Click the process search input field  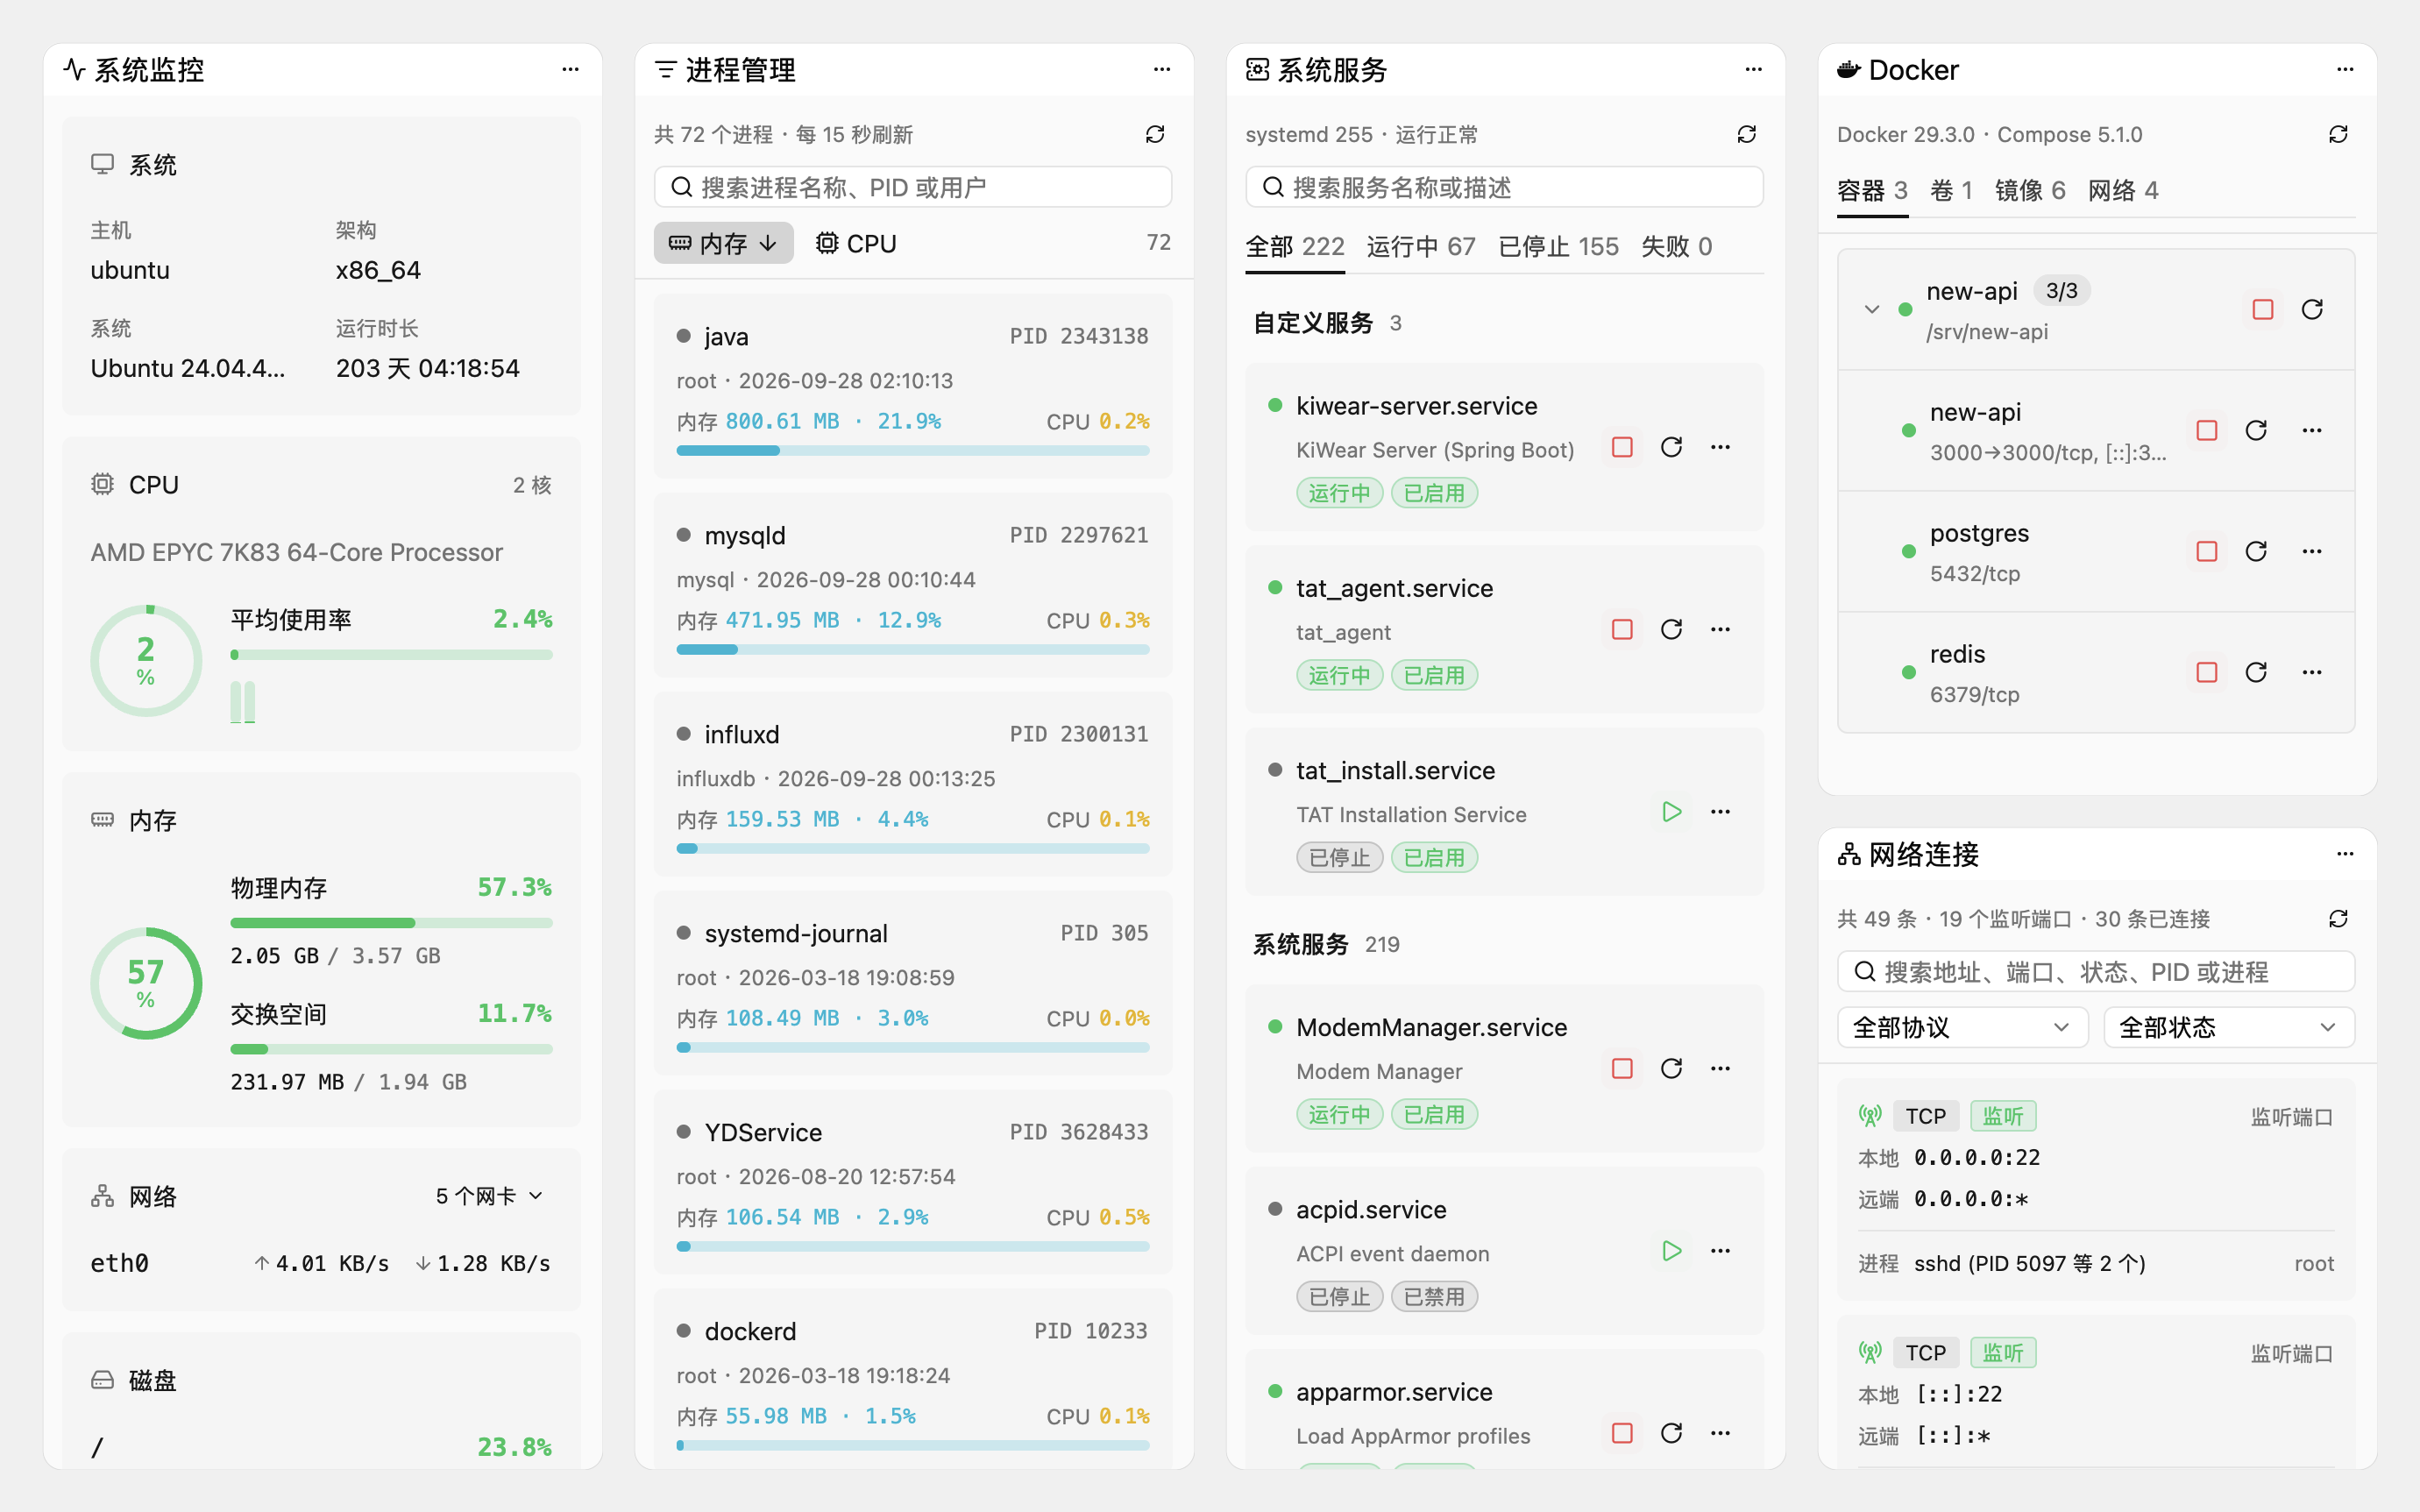coord(912,187)
